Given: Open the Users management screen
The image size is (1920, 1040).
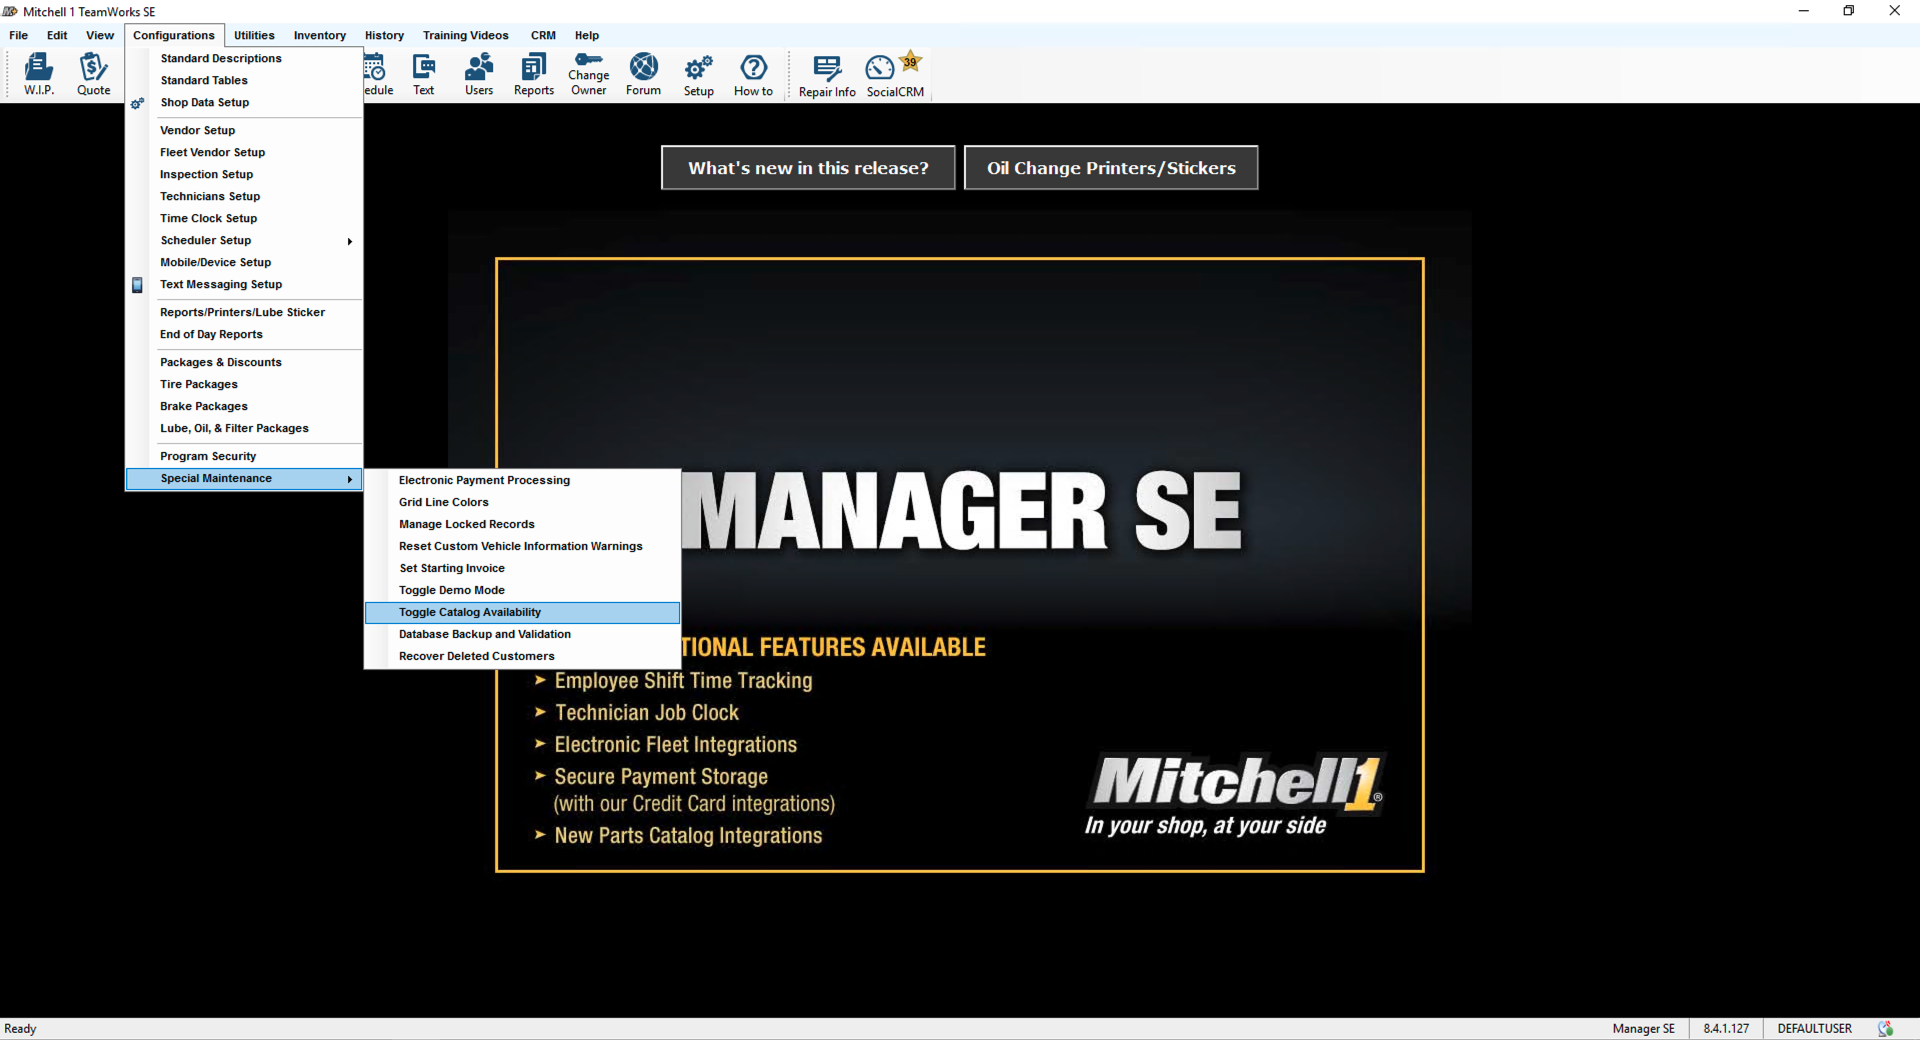Looking at the screenshot, I should (479, 73).
